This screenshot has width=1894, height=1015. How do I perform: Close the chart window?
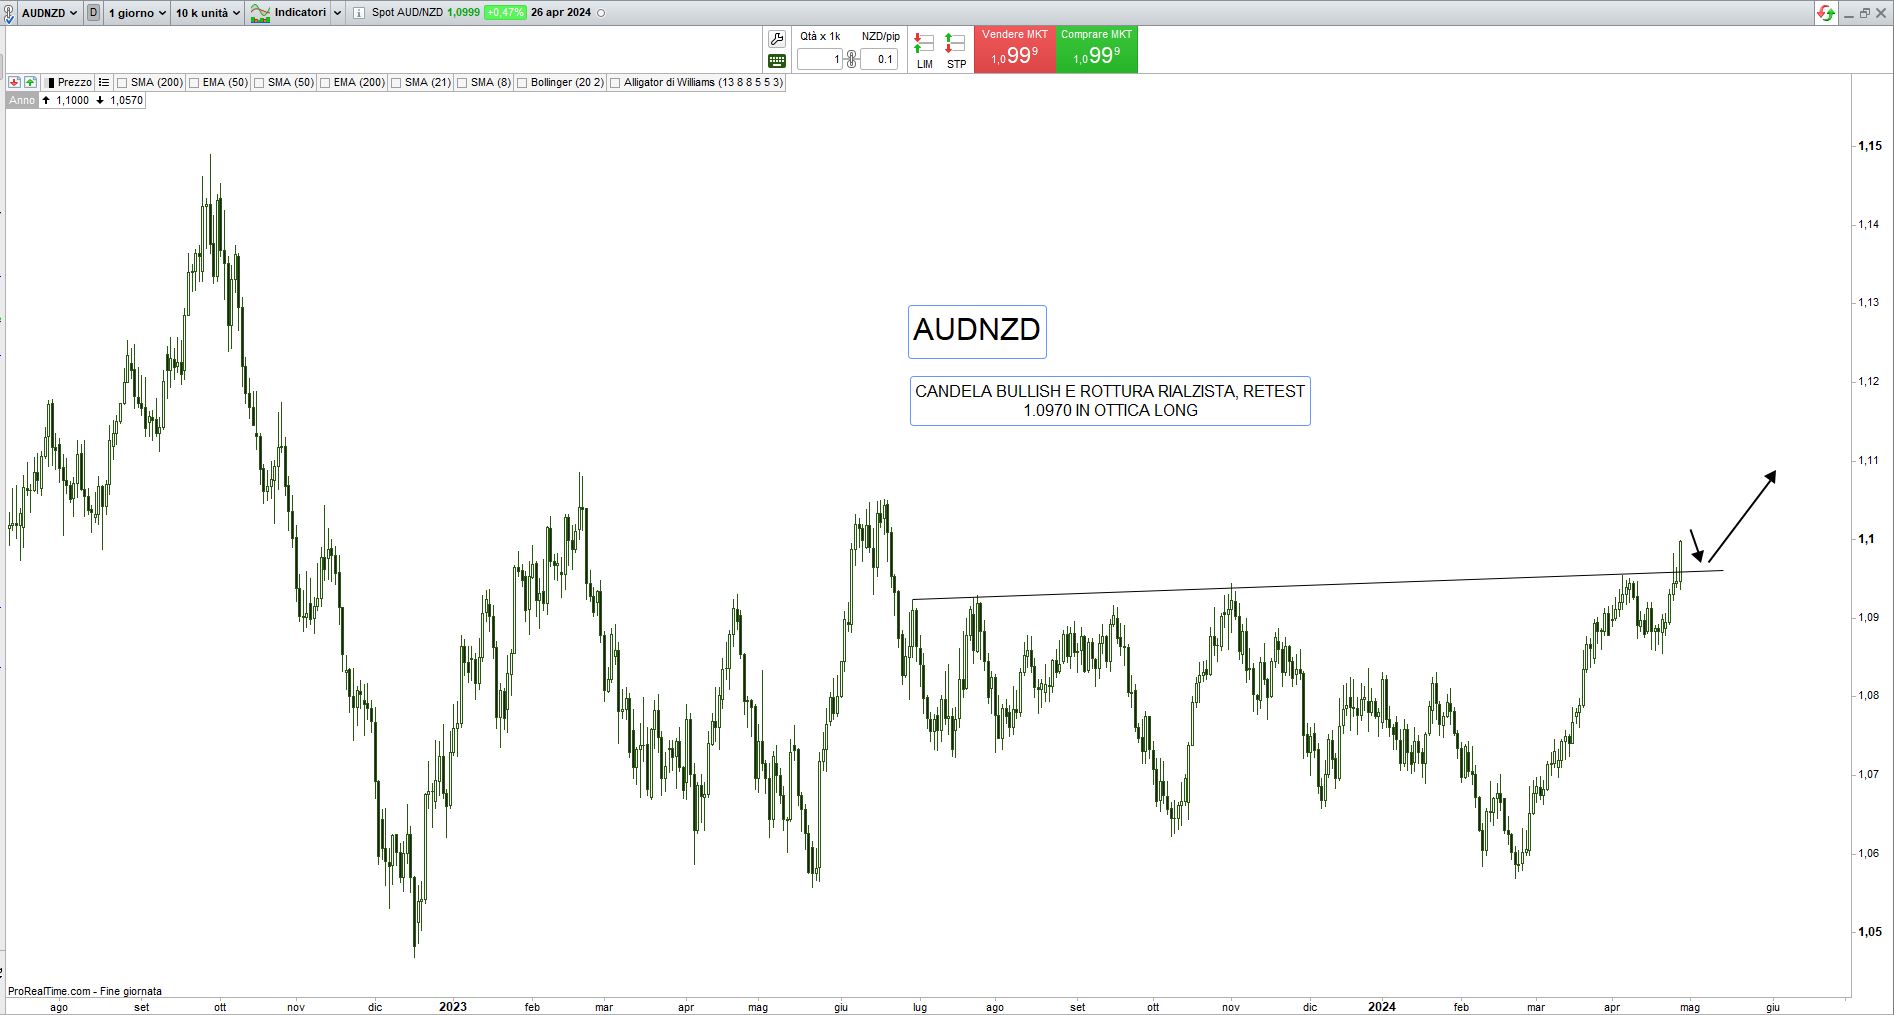[x=1881, y=13]
